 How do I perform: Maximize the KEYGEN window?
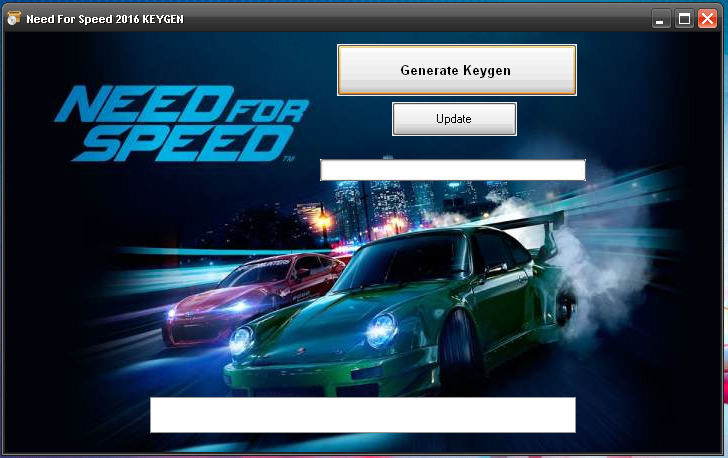[684, 19]
